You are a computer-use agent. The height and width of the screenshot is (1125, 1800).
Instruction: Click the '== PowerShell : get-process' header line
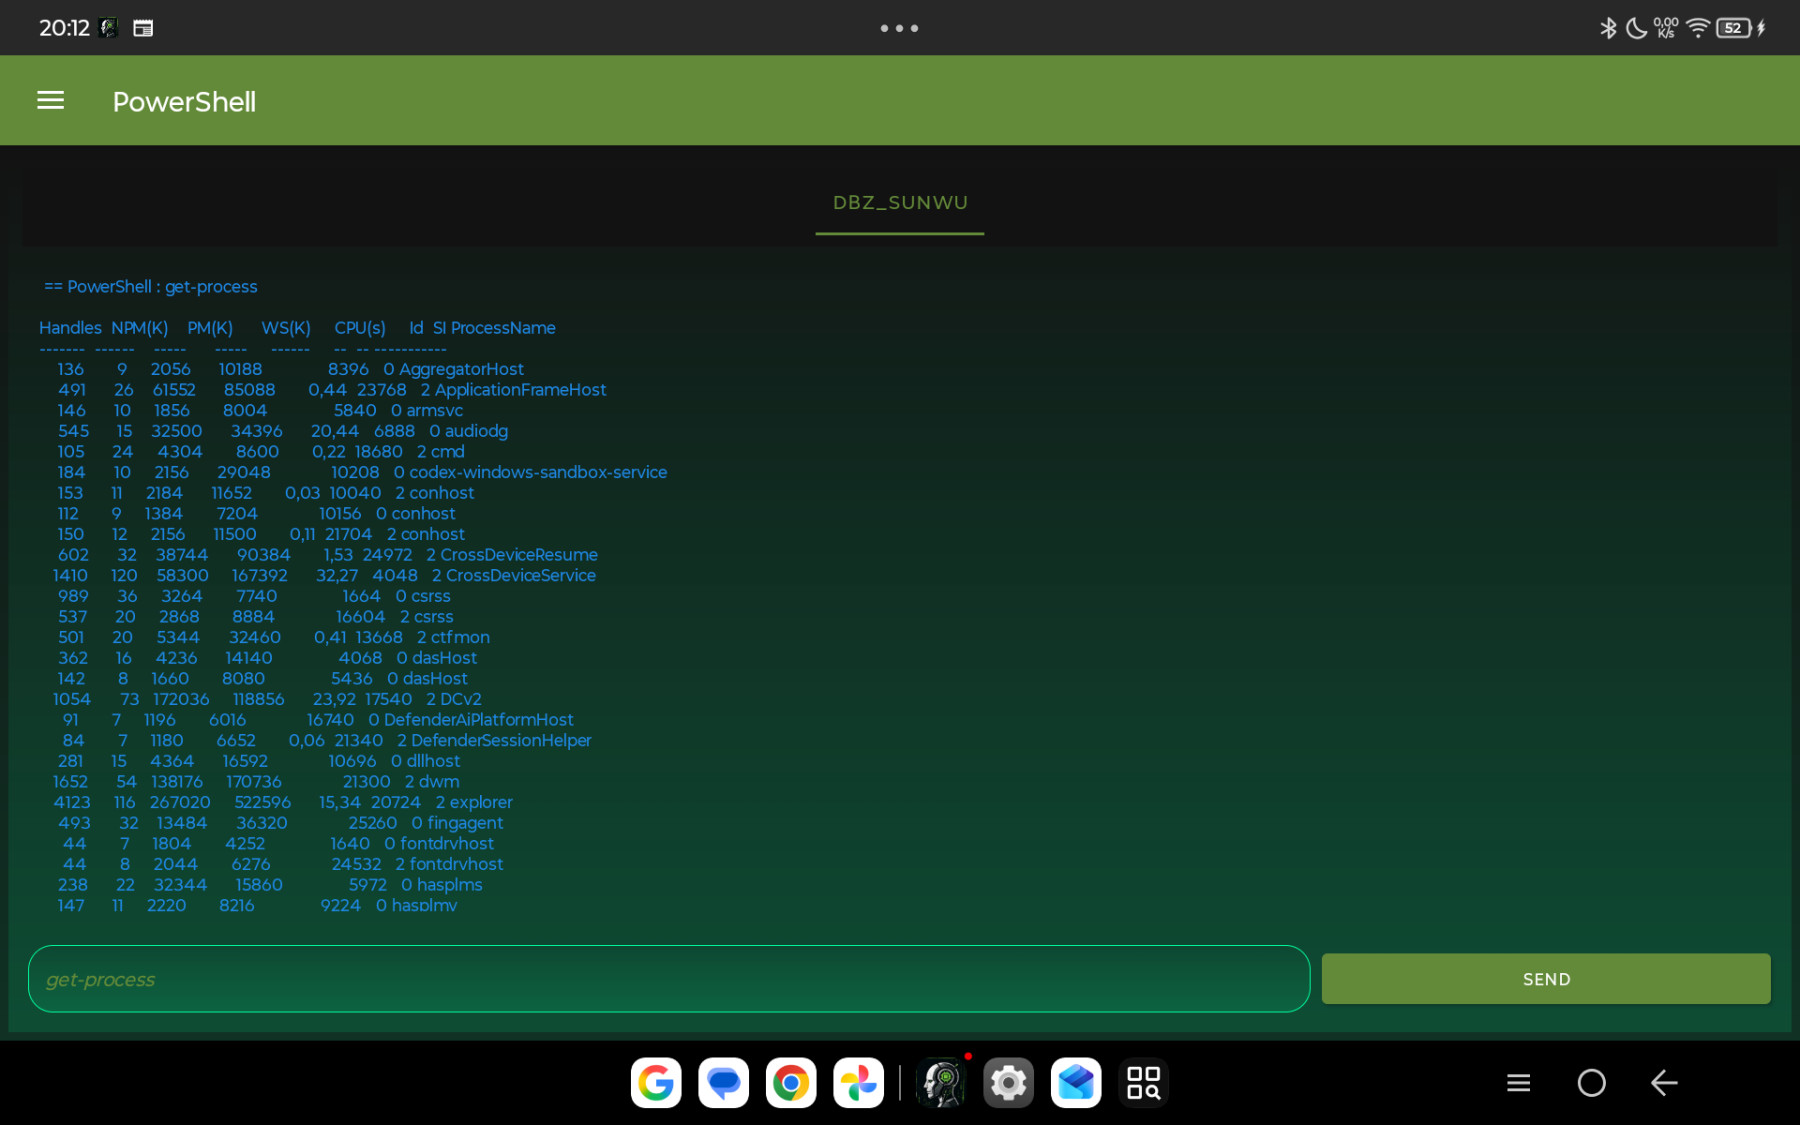(x=150, y=287)
